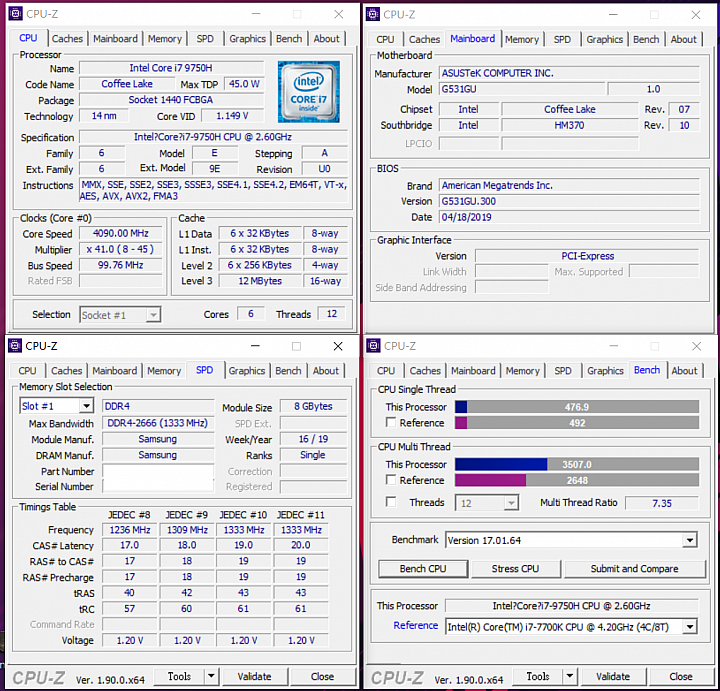Click the Week/Year value 16 / 19
Image resolution: width=720 pixels, height=691 pixels.
(x=313, y=439)
